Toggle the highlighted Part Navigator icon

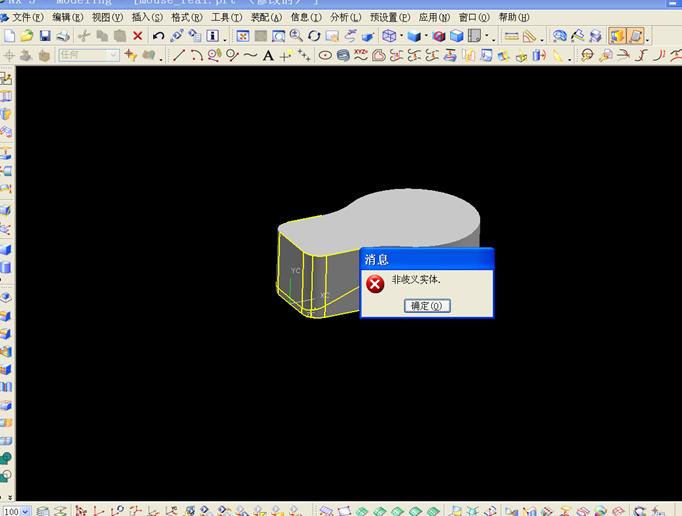(617, 36)
